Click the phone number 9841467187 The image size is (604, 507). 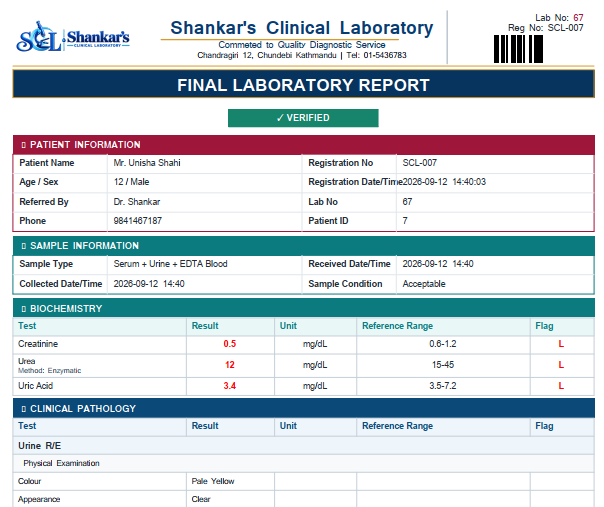click(138, 221)
